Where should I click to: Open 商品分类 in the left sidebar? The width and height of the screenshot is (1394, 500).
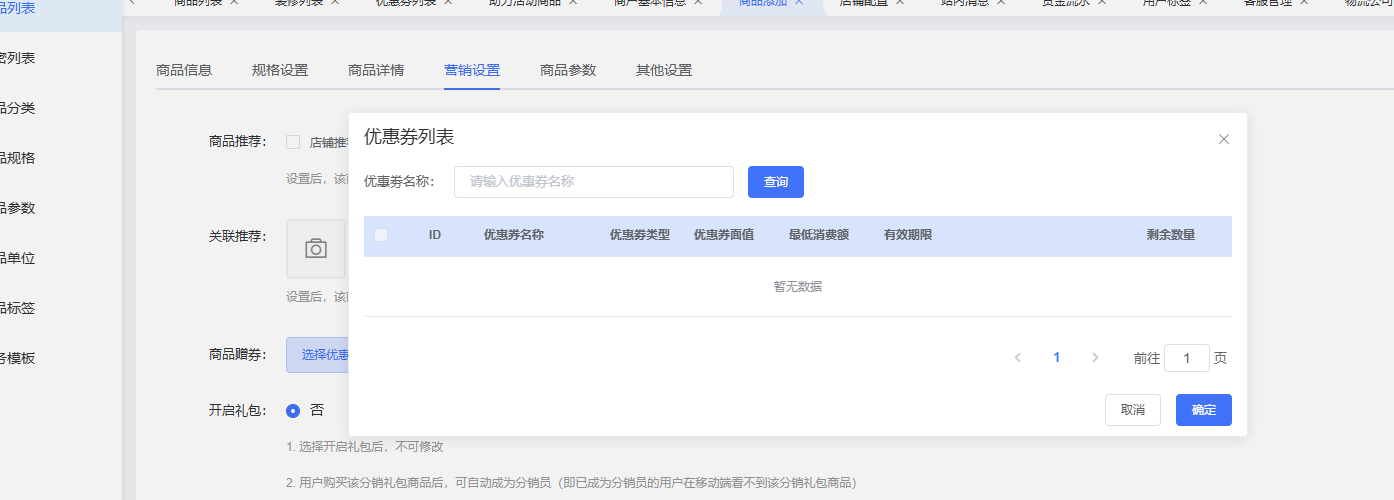[x=22, y=108]
